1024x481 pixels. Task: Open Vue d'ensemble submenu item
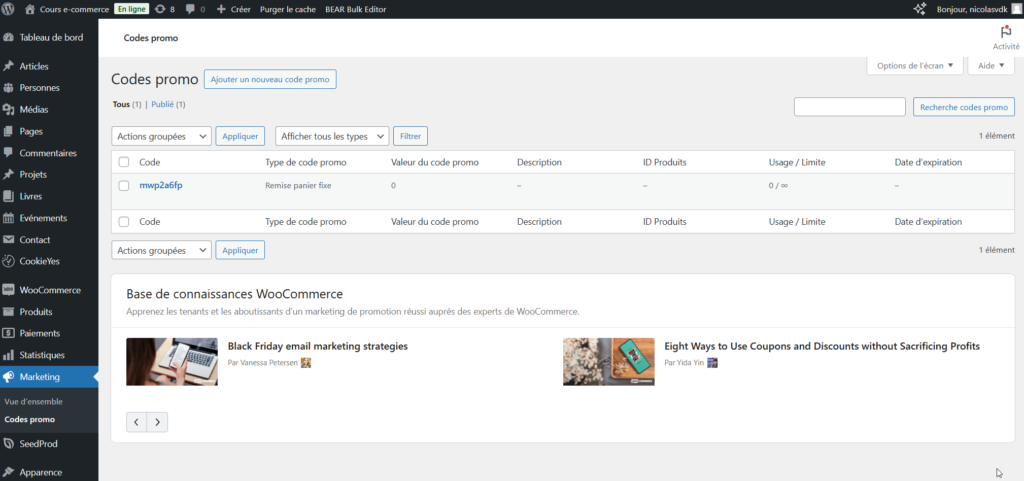pyautogui.click(x=33, y=401)
